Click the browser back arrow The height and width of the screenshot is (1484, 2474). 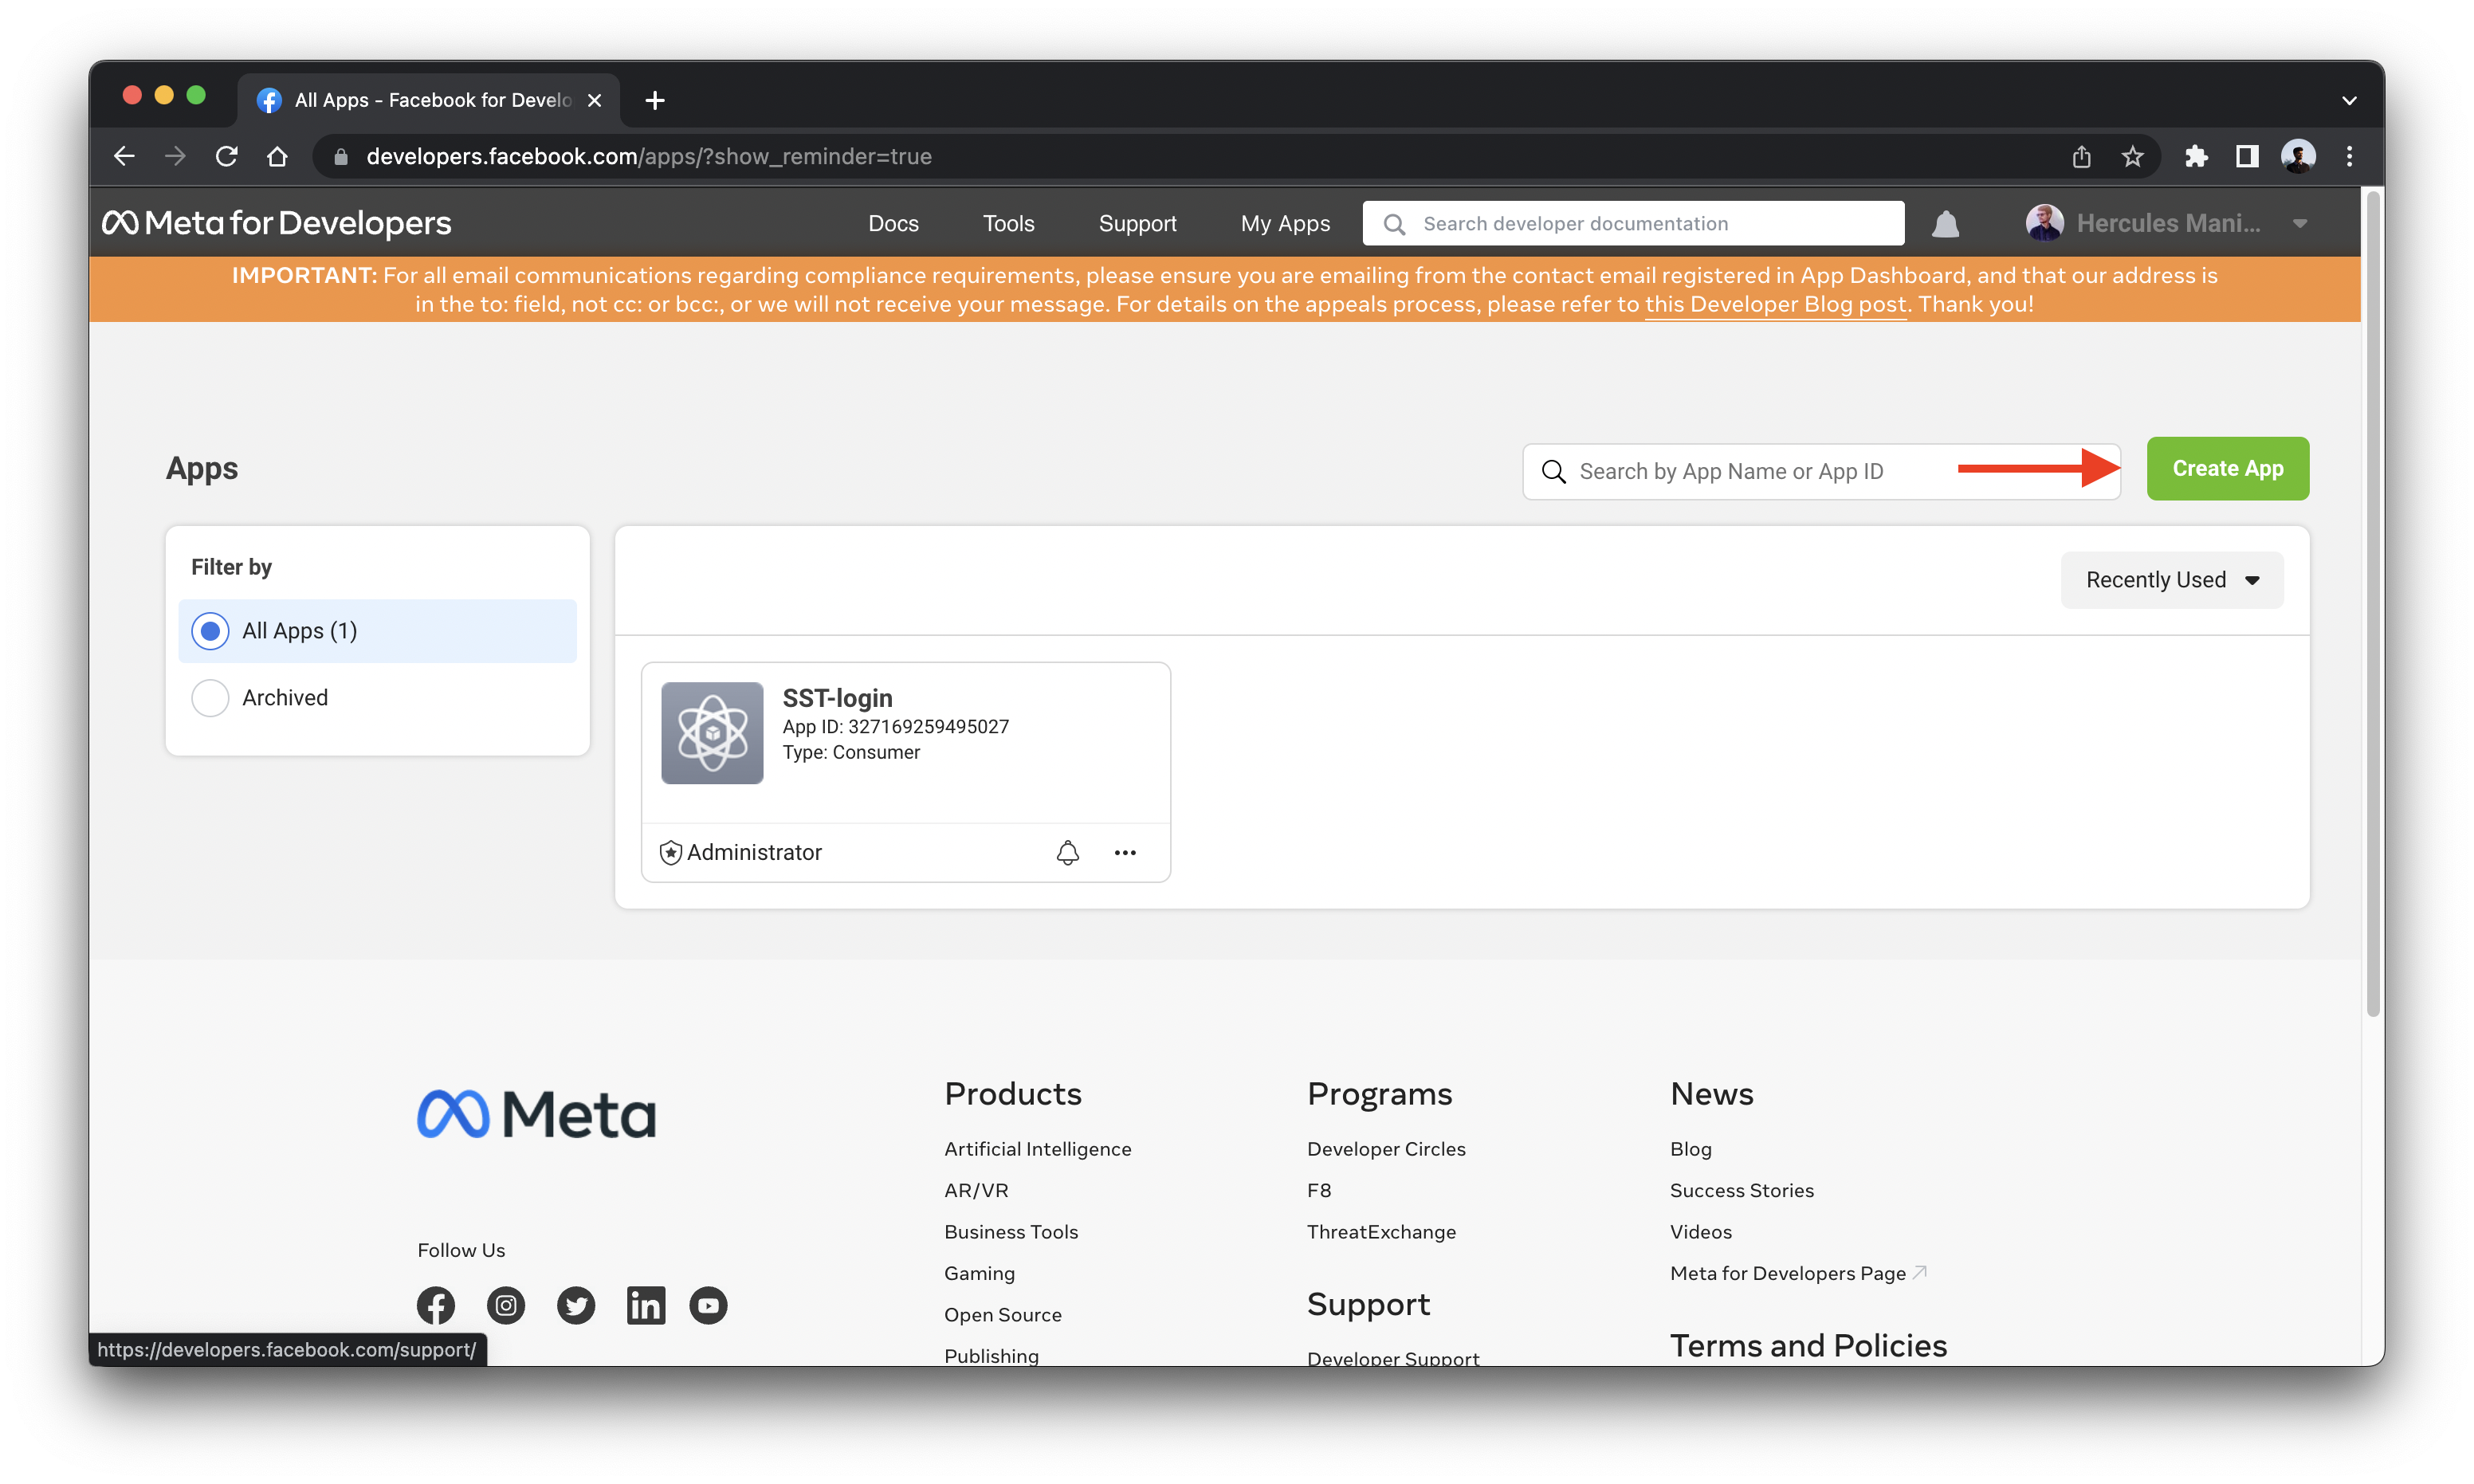coord(124,156)
